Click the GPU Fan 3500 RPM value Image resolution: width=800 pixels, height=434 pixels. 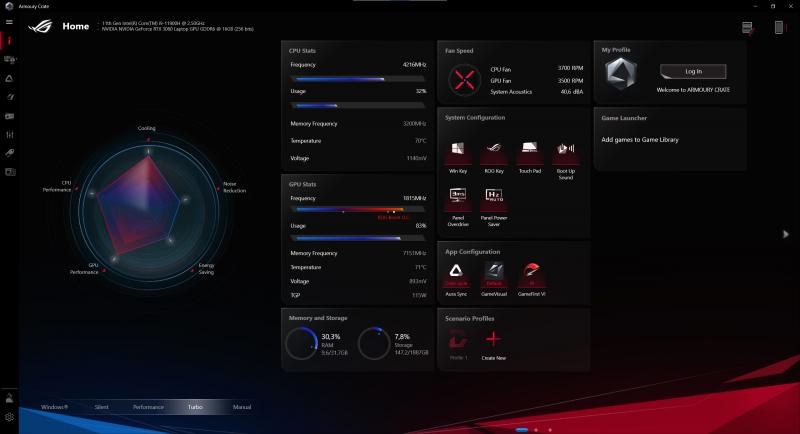(570, 81)
